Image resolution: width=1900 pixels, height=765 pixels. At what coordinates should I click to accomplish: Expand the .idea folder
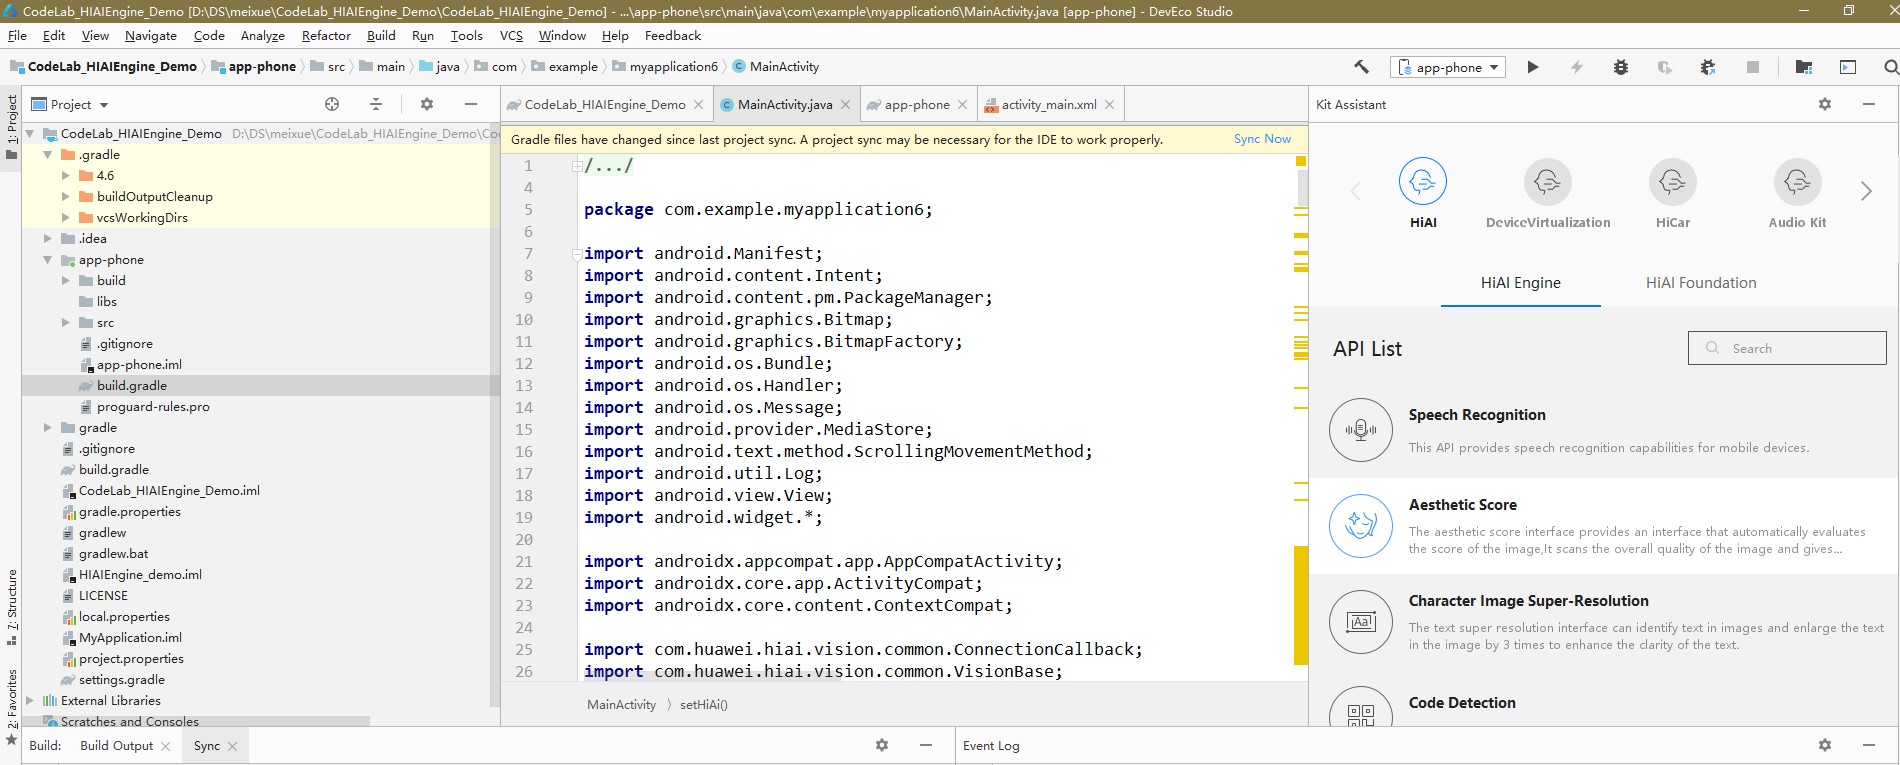click(48, 239)
